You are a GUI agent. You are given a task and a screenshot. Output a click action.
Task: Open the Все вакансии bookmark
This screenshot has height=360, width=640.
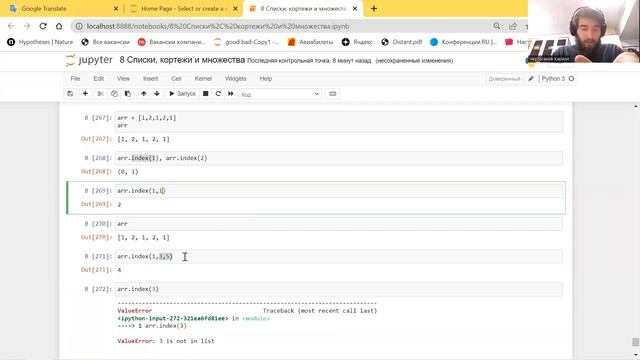(105, 42)
